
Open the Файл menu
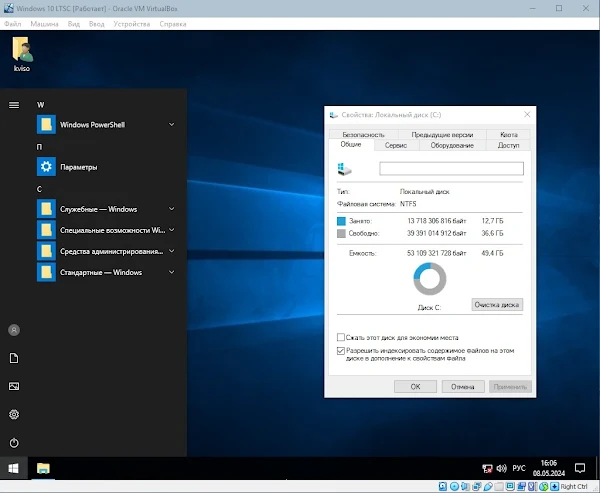[x=13, y=24]
